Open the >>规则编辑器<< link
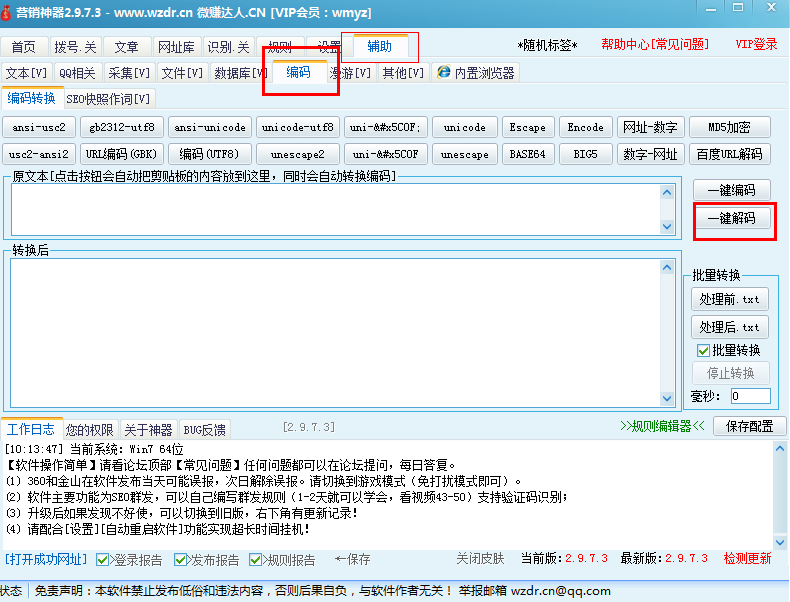This screenshot has width=790, height=602. tap(662, 426)
